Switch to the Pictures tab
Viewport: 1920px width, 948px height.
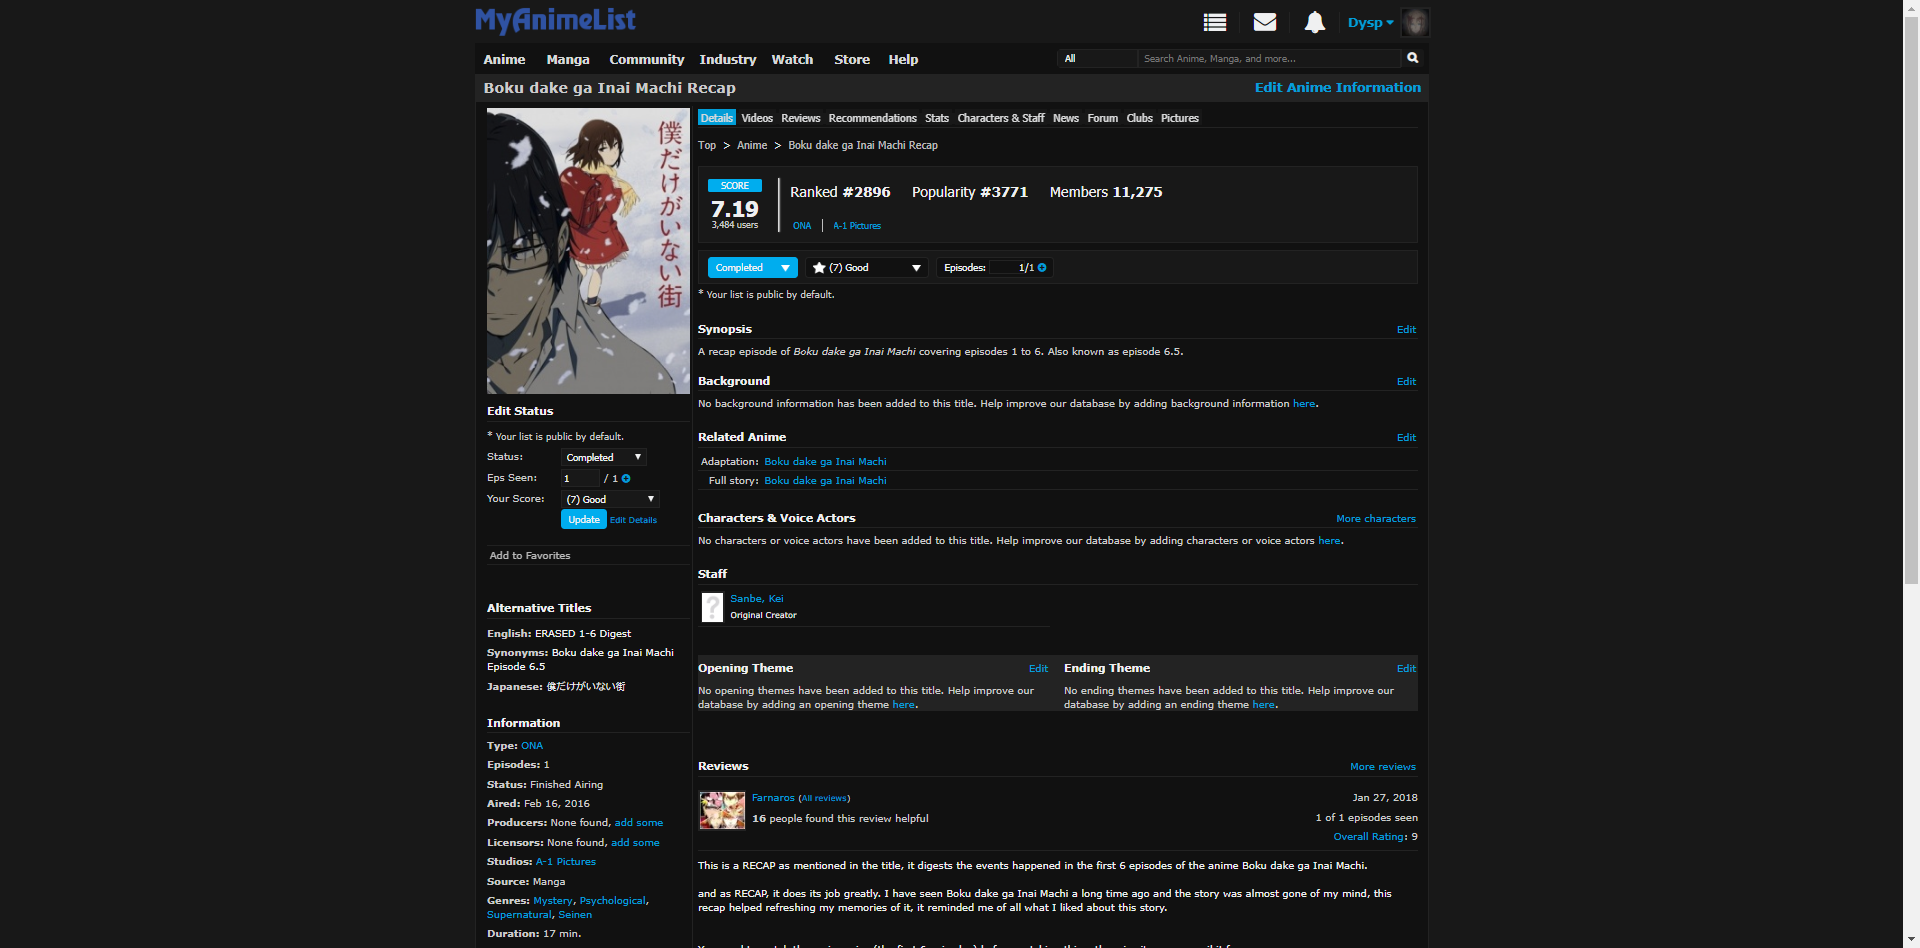click(1180, 118)
